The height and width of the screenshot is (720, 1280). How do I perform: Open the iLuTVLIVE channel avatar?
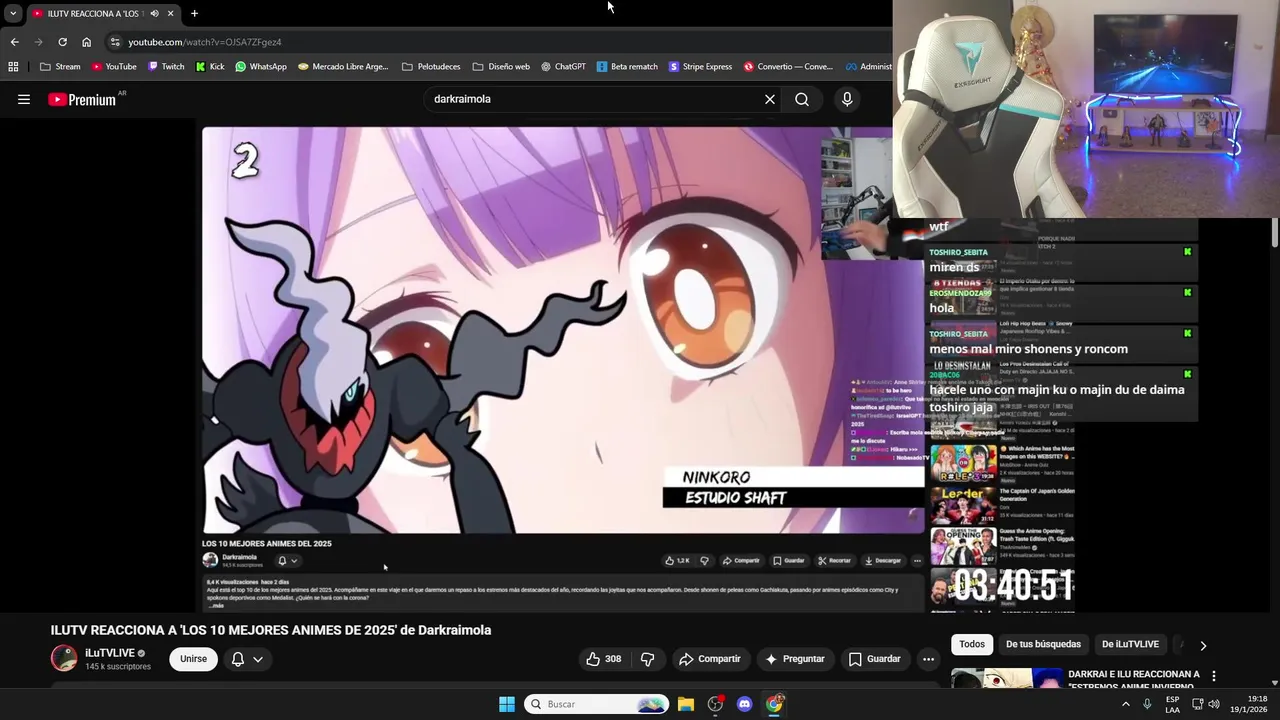64,658
